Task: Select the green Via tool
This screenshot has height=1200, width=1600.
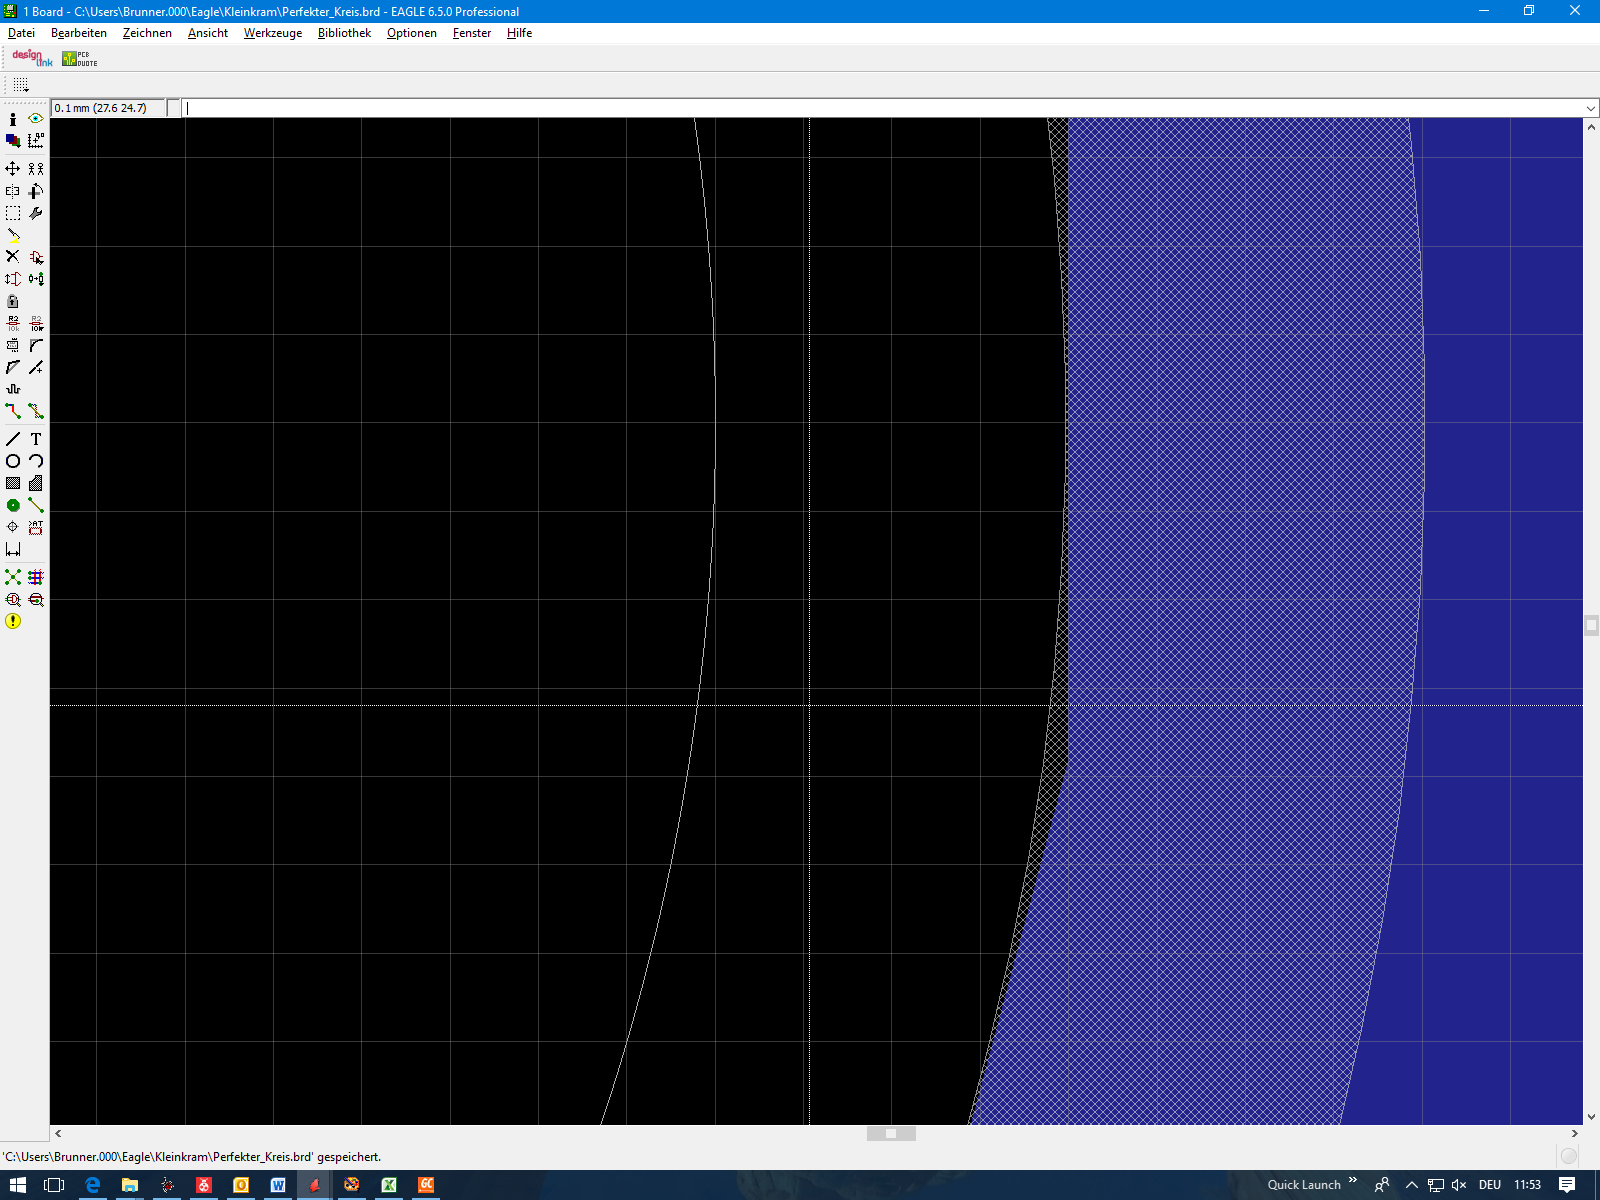Action: point(13,505)
